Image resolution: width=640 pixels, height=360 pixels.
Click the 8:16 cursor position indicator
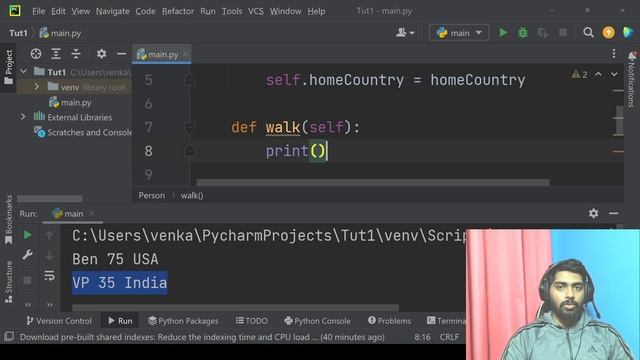click(x=422, y=337)
